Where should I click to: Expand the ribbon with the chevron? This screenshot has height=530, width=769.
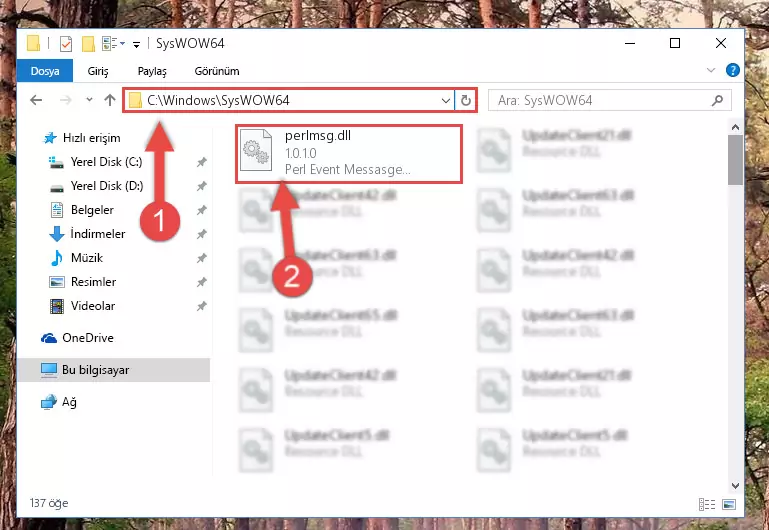711,71
